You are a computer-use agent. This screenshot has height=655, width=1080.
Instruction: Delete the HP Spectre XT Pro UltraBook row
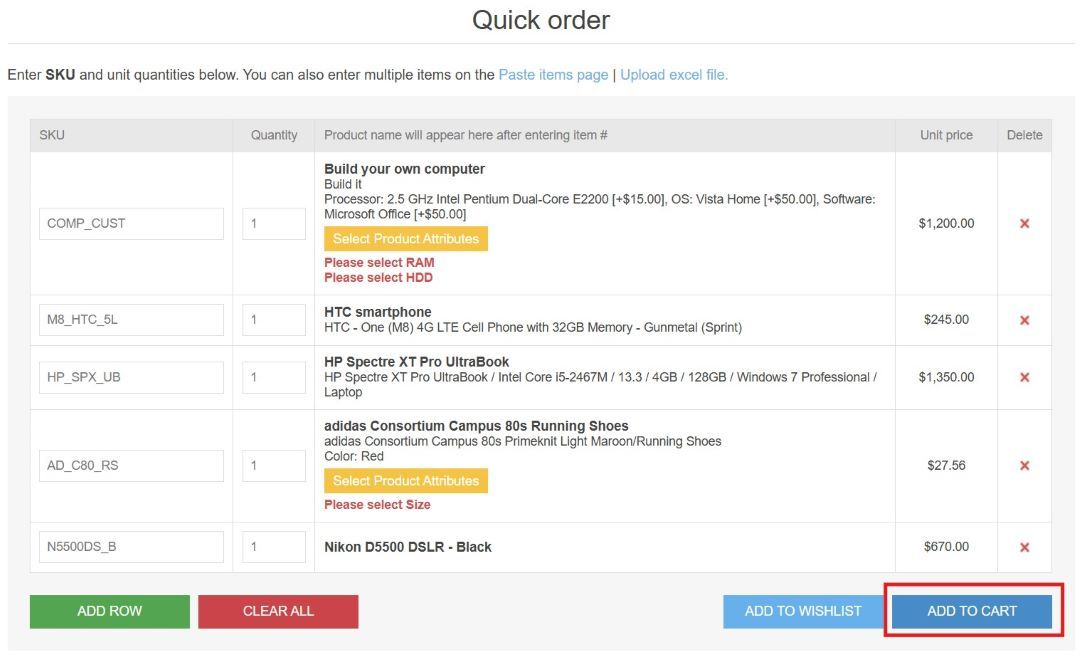click(x=1024, y=377)
